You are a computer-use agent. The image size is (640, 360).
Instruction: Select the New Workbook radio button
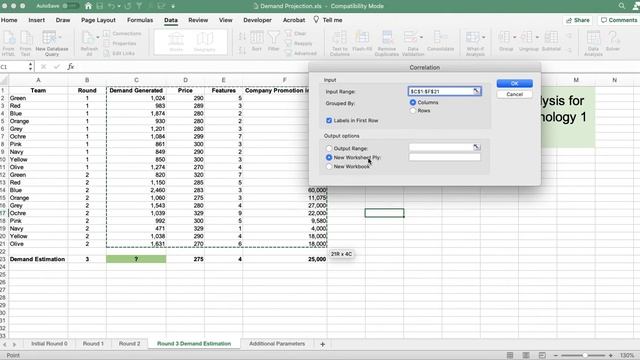coord(329,167)
